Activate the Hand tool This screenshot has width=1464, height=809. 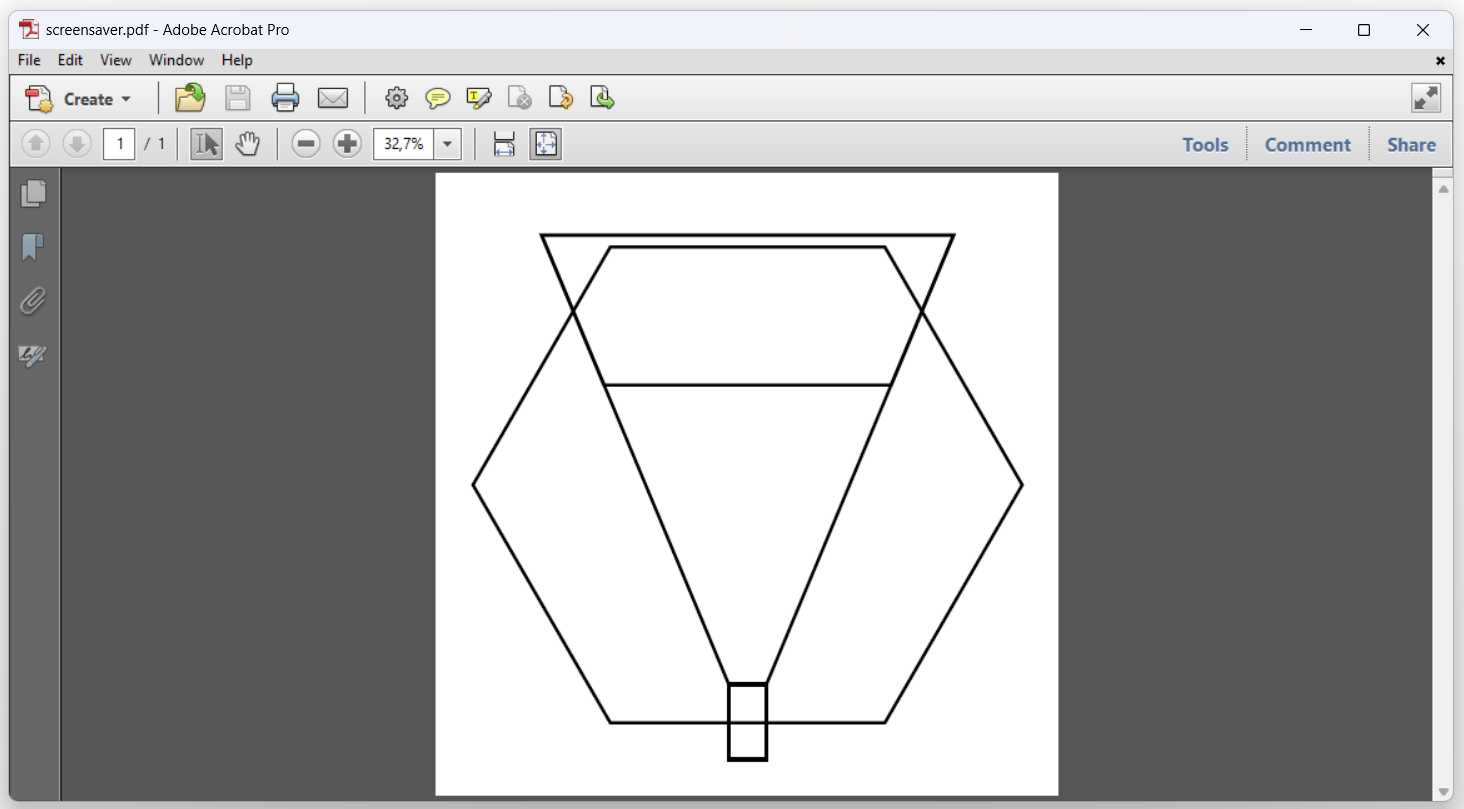point(248,143)
